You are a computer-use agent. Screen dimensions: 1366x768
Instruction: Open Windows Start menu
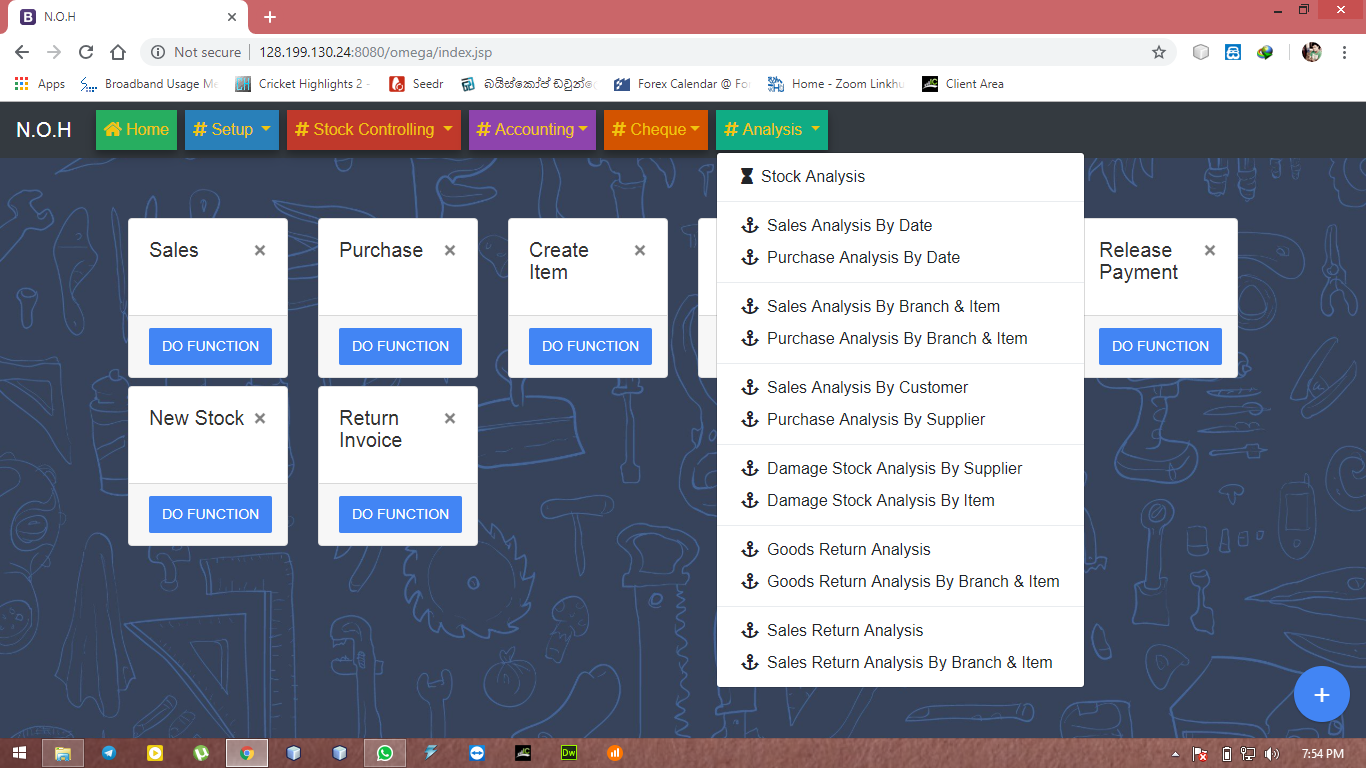pyautogui.click(x=19, y=753)
